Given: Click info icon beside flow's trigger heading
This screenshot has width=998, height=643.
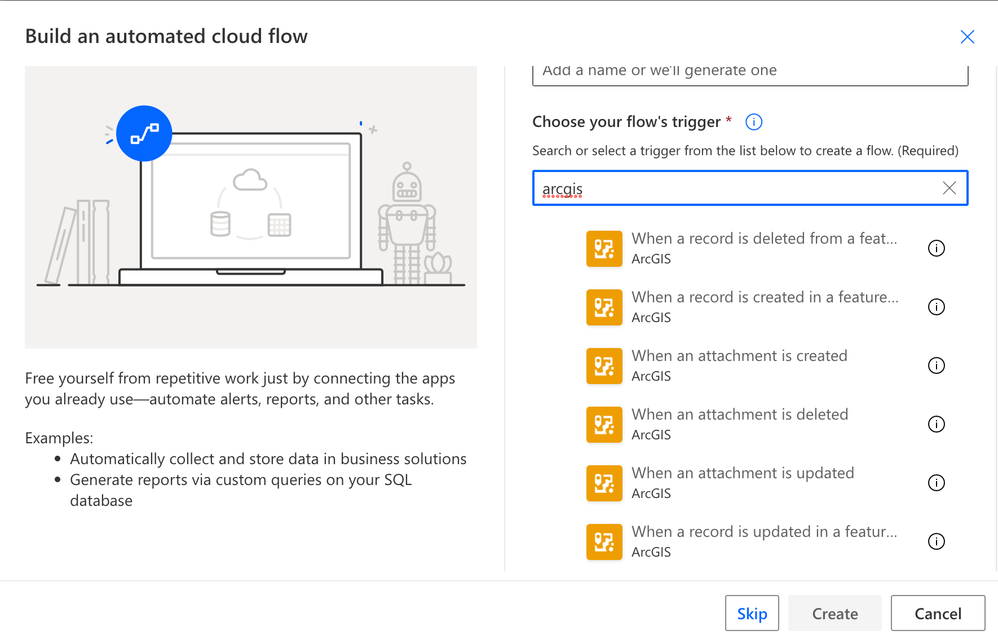Looking at the screenshot, I should click(x=754, y=122).
